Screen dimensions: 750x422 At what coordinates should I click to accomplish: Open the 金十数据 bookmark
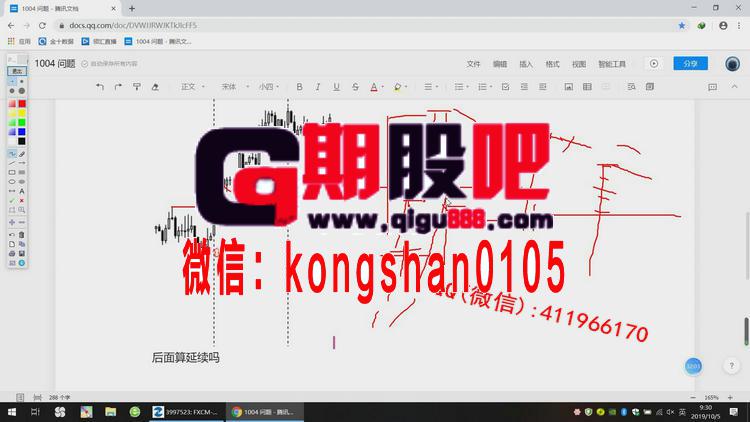point(56,42)
